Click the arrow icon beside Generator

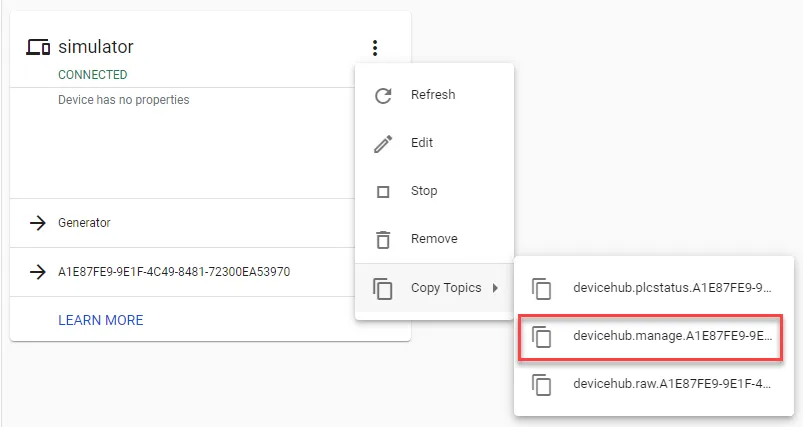pos(37,223)
